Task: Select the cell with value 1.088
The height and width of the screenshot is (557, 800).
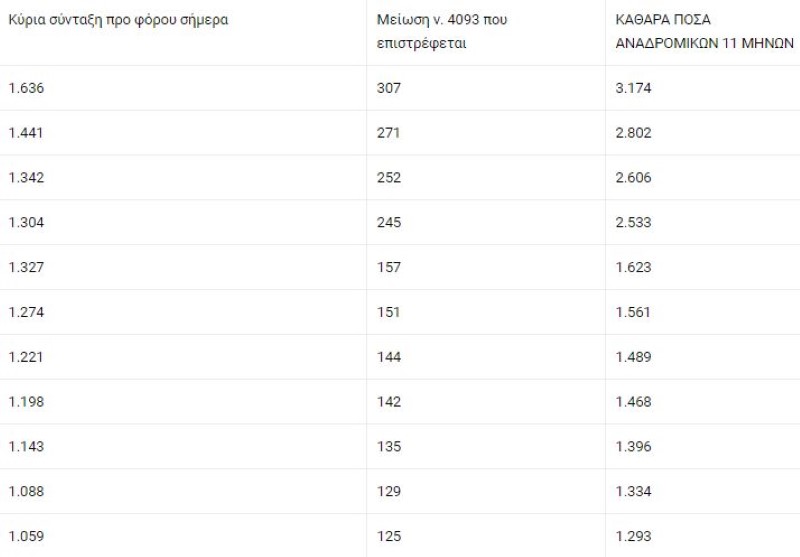Action: 27,492
